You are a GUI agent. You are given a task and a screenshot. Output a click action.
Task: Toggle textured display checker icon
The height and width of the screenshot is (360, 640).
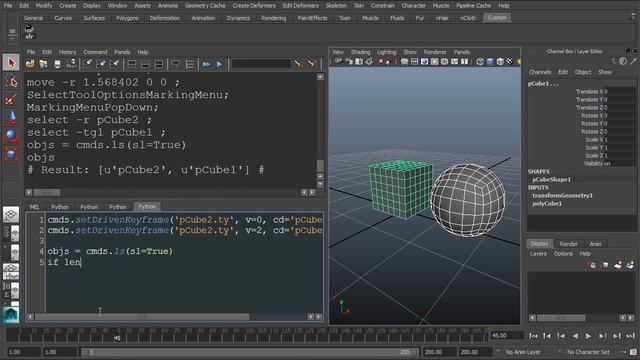click(510, 62)
